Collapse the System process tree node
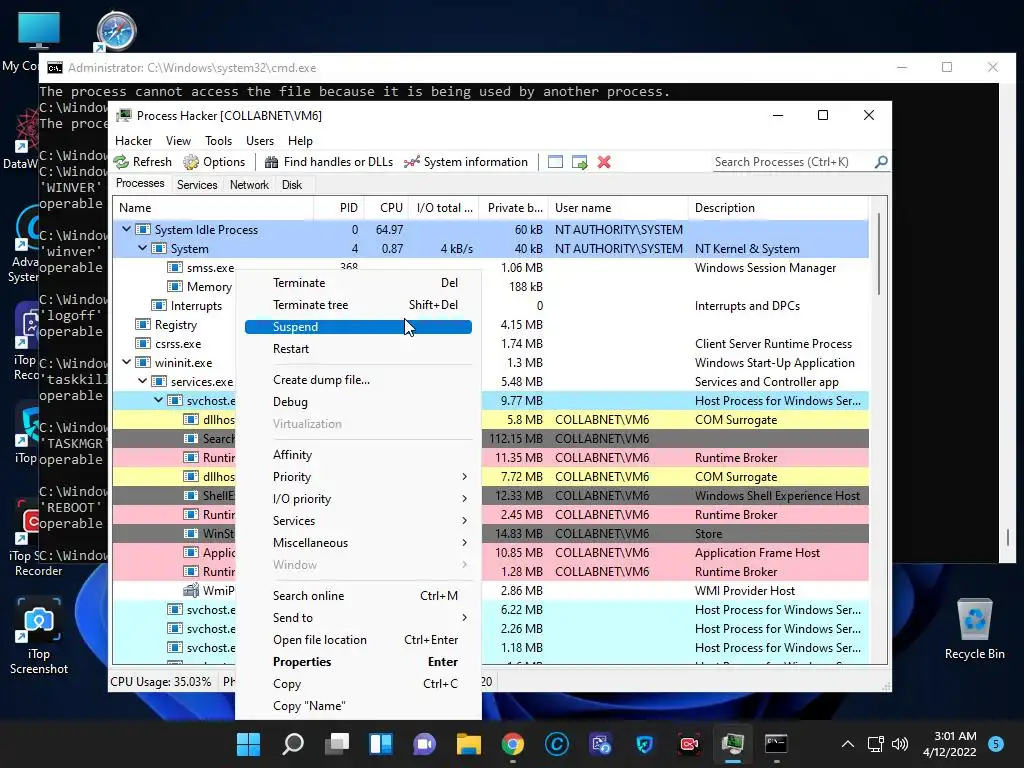 (x=142, y=248)
